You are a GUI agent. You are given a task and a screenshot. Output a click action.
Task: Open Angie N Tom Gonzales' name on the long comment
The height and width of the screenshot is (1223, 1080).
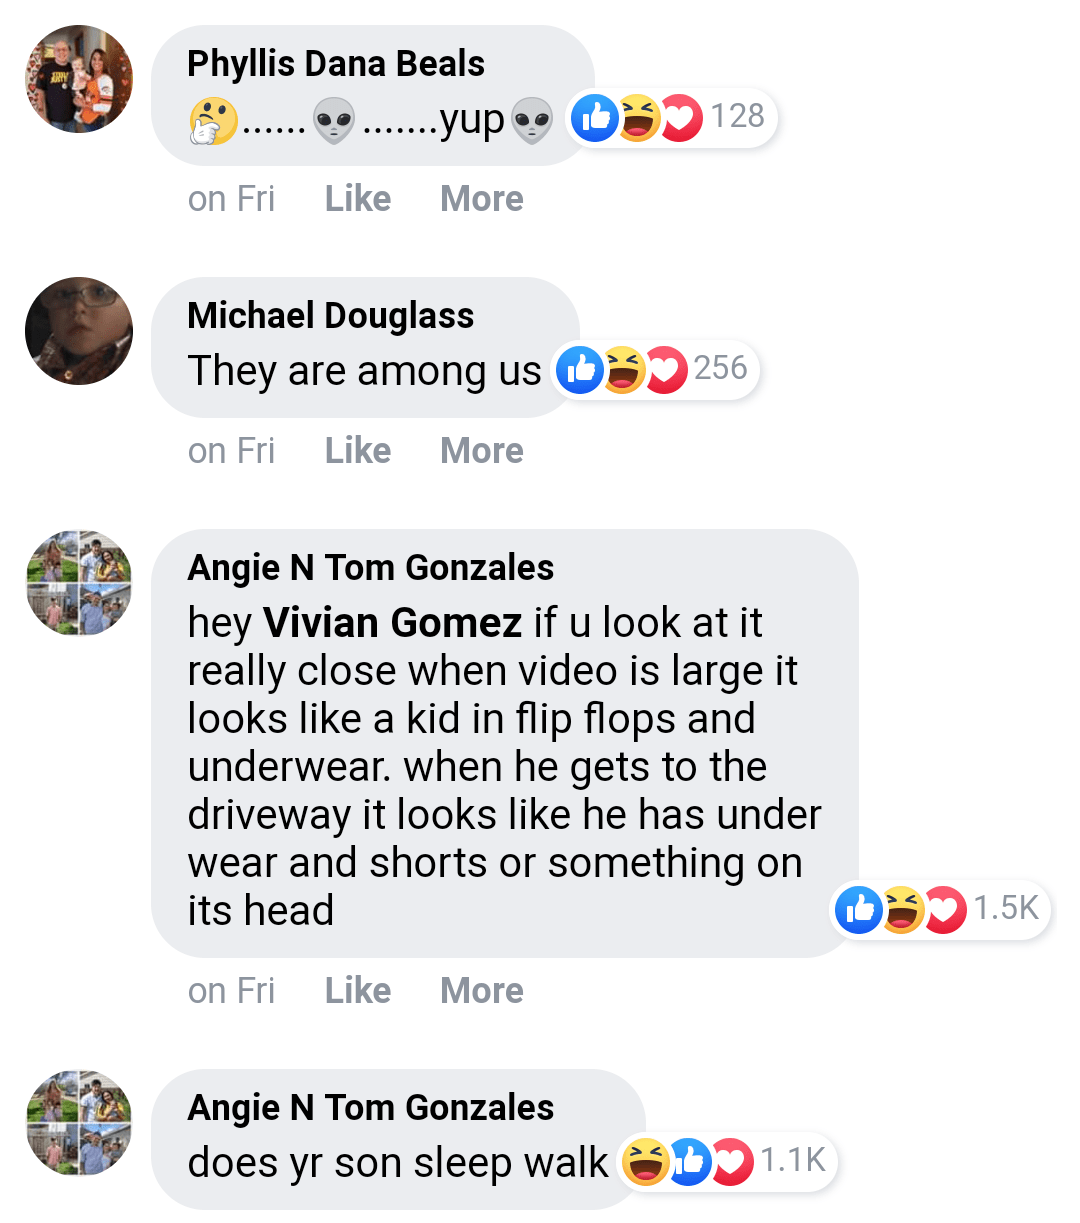[371, 568]
